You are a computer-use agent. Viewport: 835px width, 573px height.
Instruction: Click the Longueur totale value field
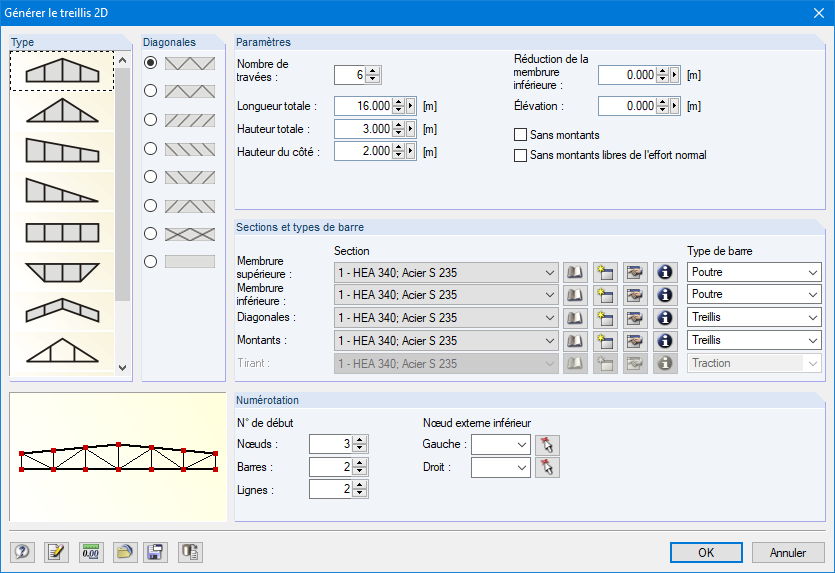(x=364, y=106)
